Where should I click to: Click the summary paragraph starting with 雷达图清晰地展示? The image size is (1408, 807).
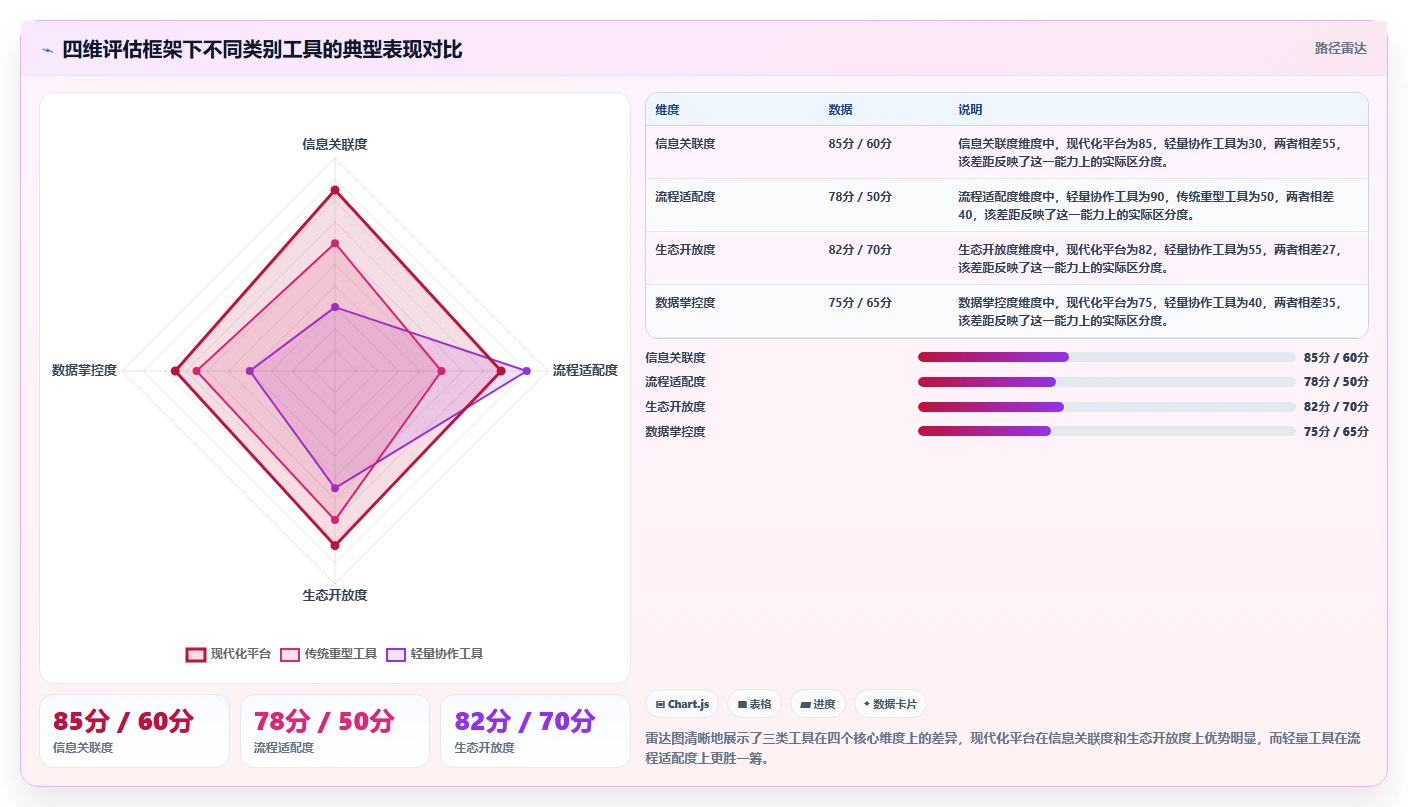(1003, 748)
